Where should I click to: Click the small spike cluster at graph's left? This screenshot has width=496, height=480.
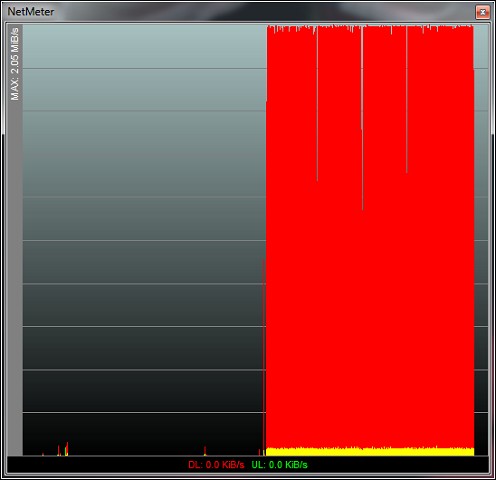(63, 449)
